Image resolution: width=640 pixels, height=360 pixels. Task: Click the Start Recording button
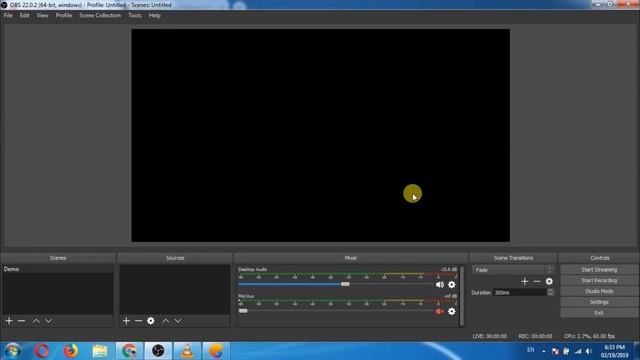tap(599, 280)
